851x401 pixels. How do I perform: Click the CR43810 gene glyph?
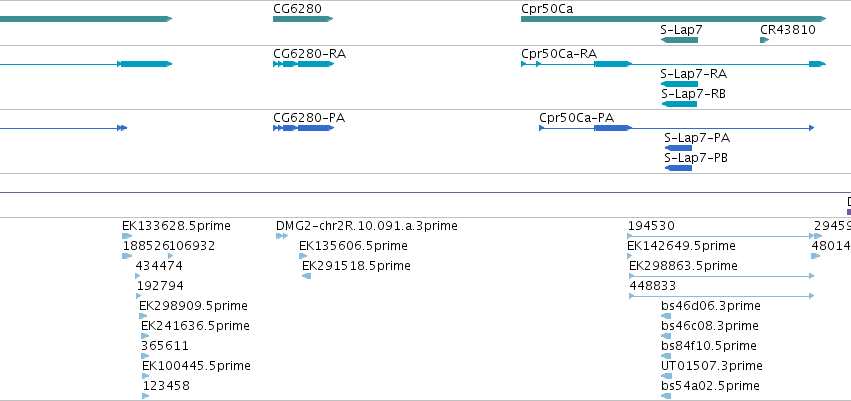tap(765, 40)
